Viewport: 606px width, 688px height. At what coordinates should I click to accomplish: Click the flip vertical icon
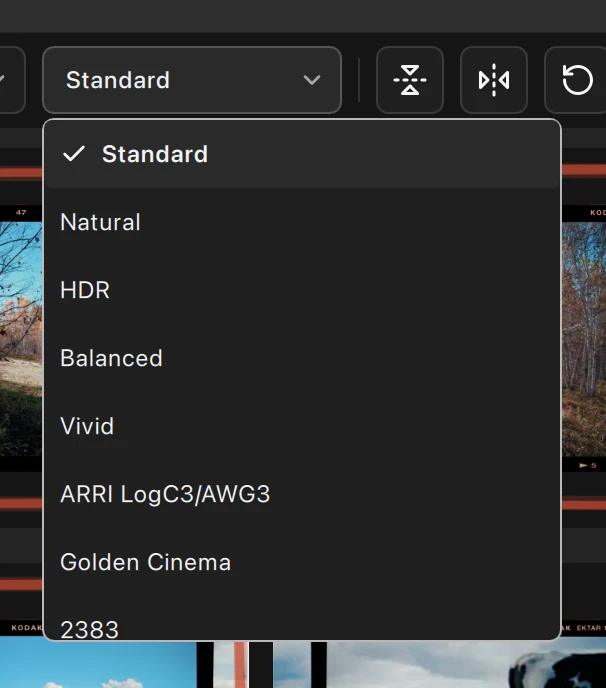click(x=409, y=80)
